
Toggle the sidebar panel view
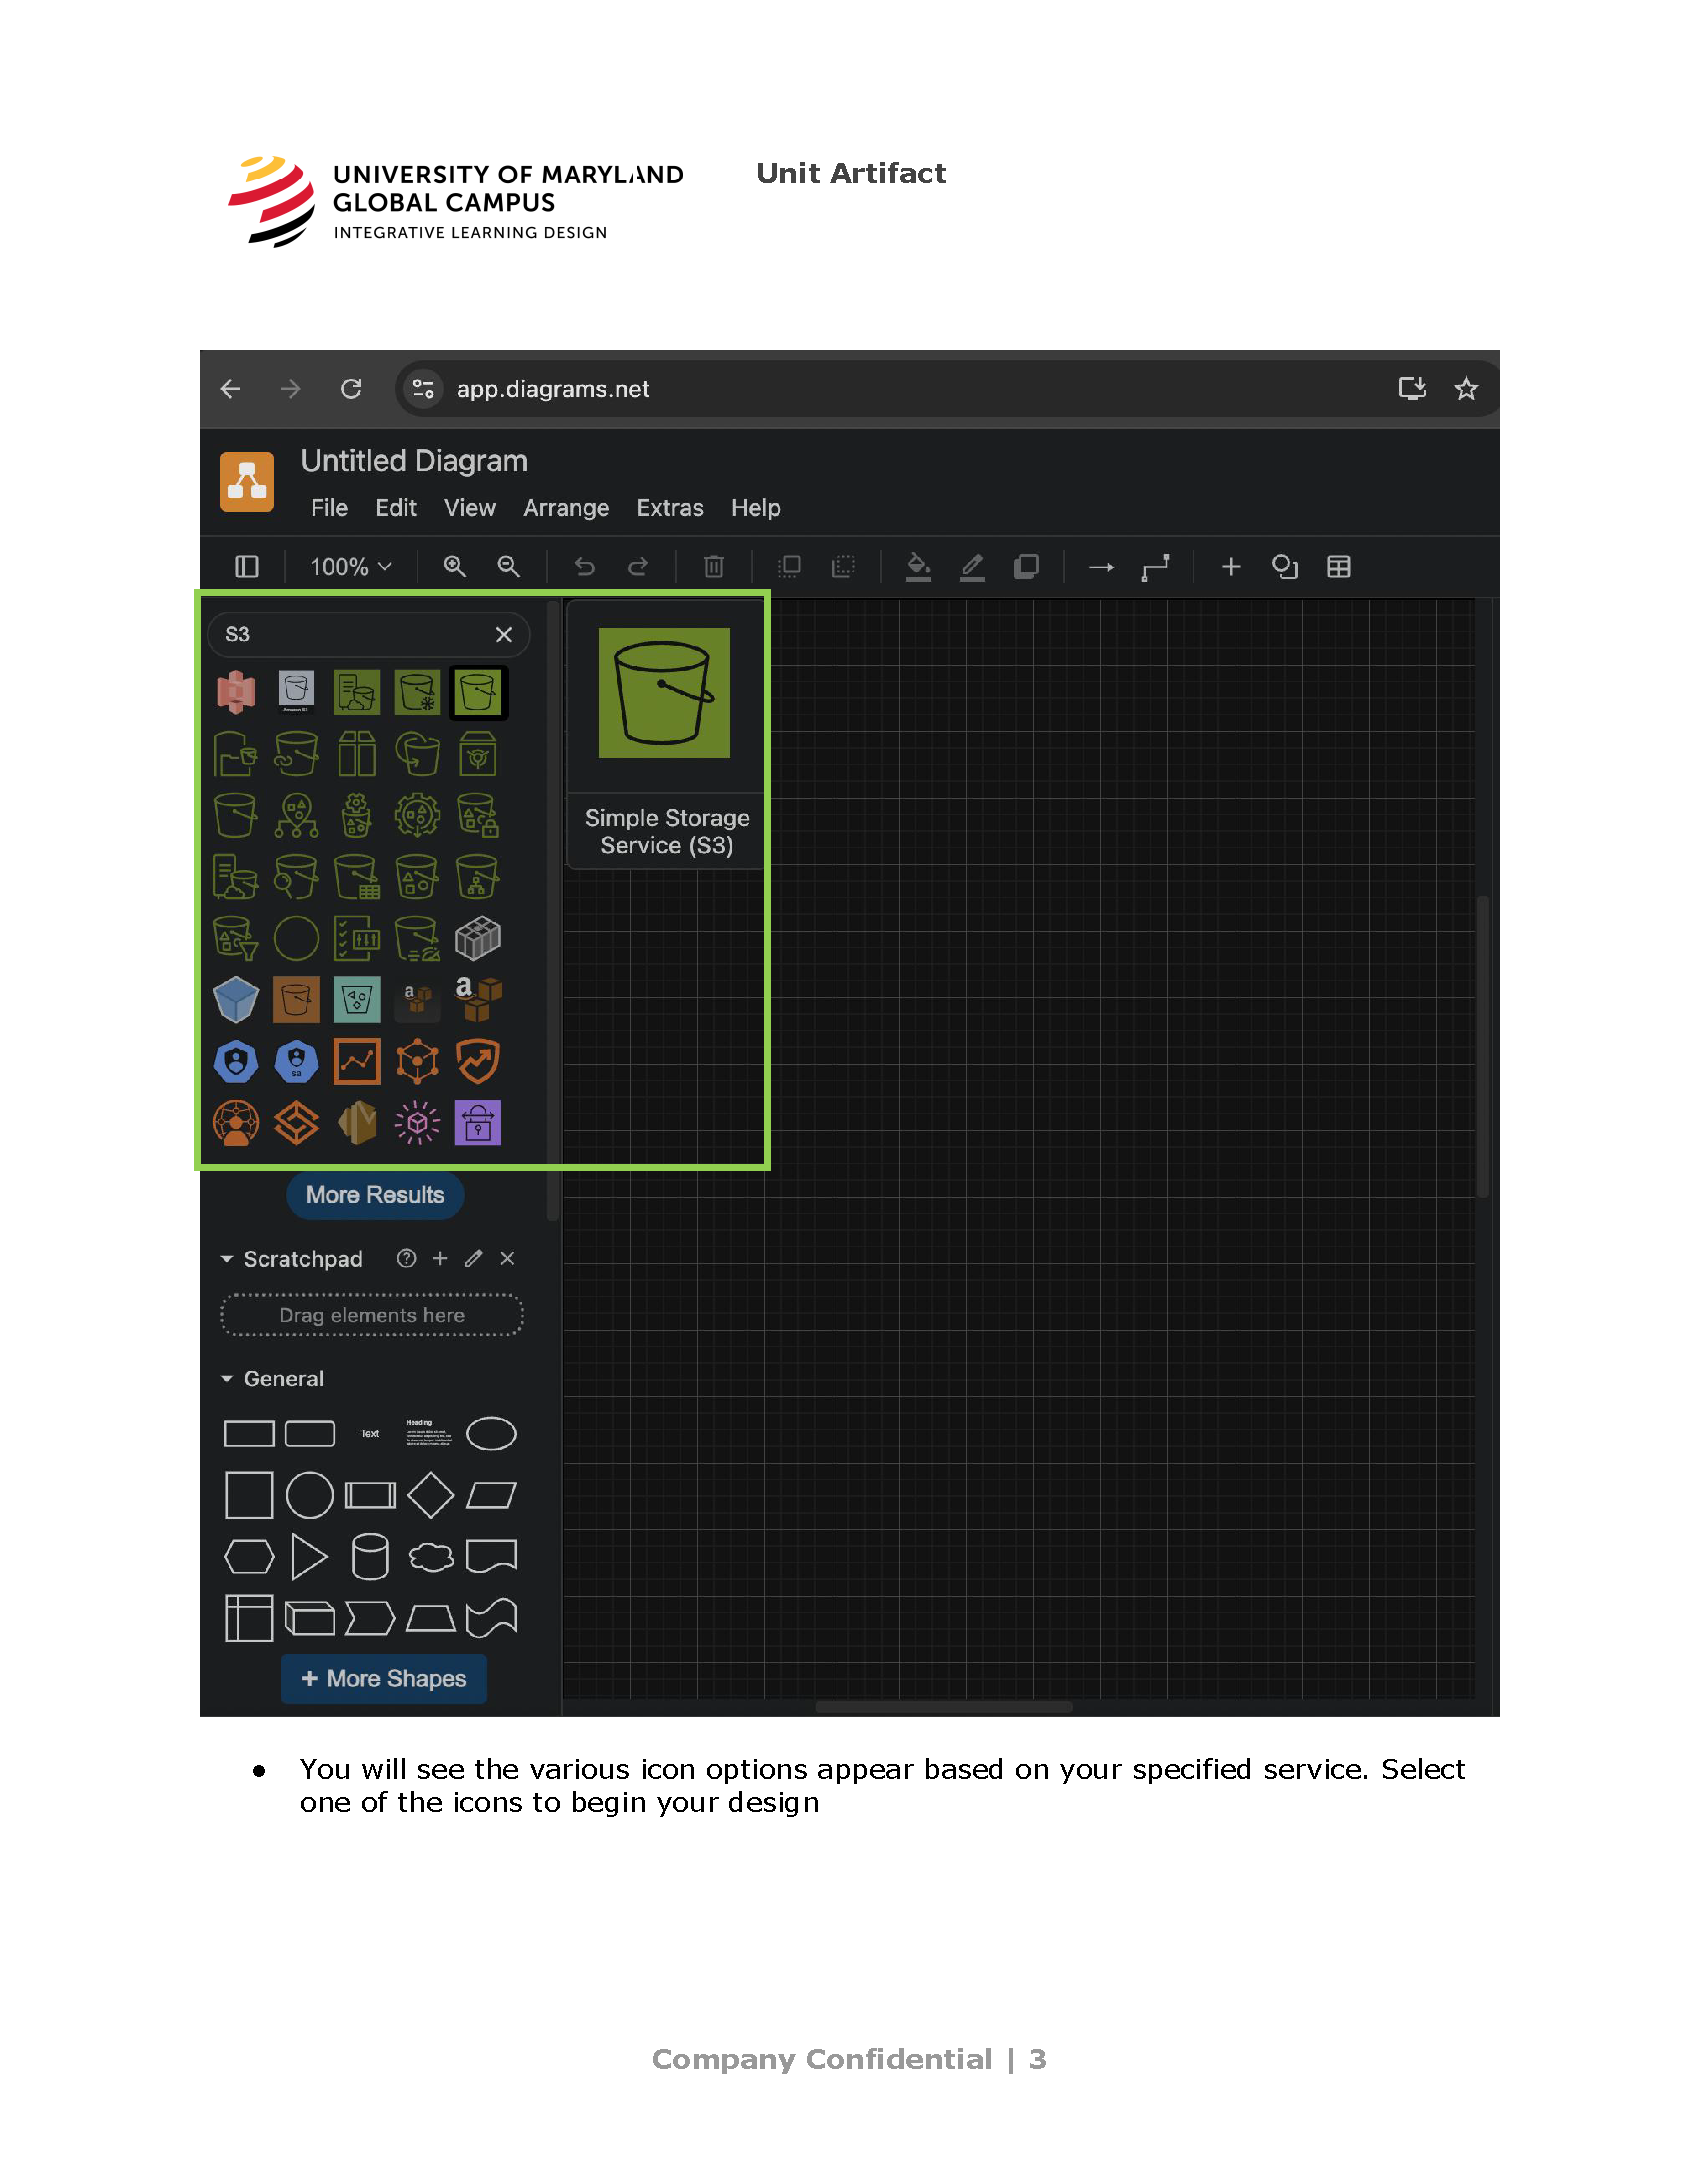pos(247,567)
